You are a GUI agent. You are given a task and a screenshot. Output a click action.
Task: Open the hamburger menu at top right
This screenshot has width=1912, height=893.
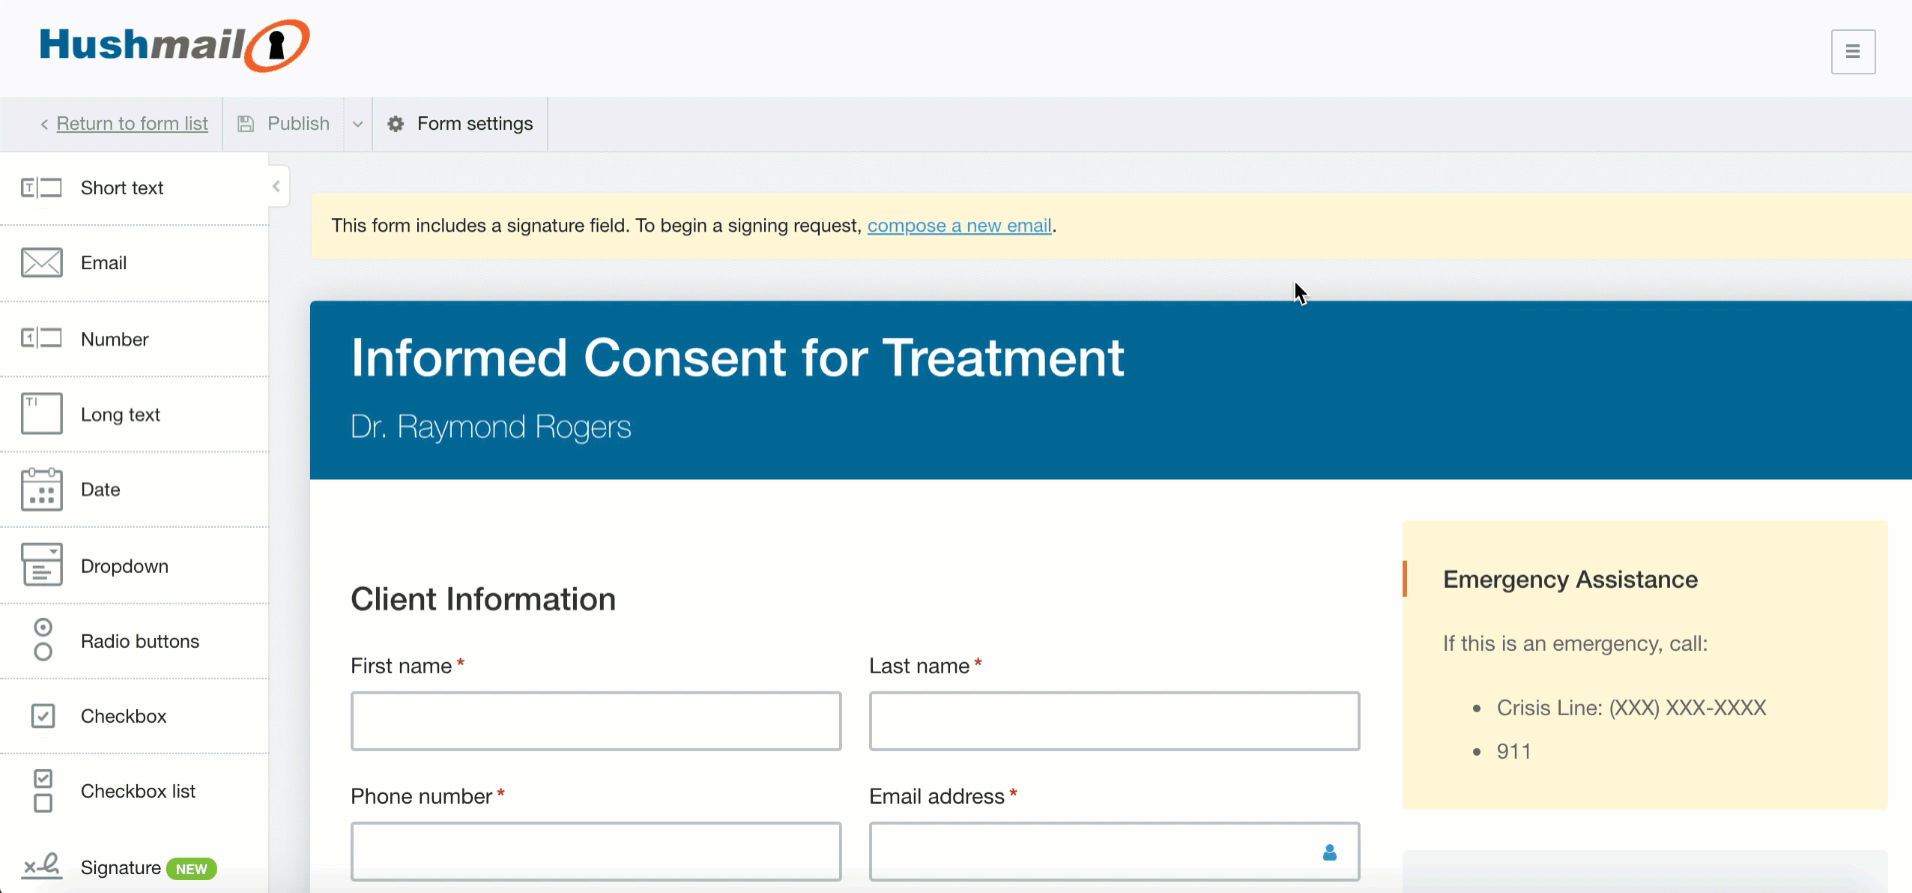[x=1852, y=52]
